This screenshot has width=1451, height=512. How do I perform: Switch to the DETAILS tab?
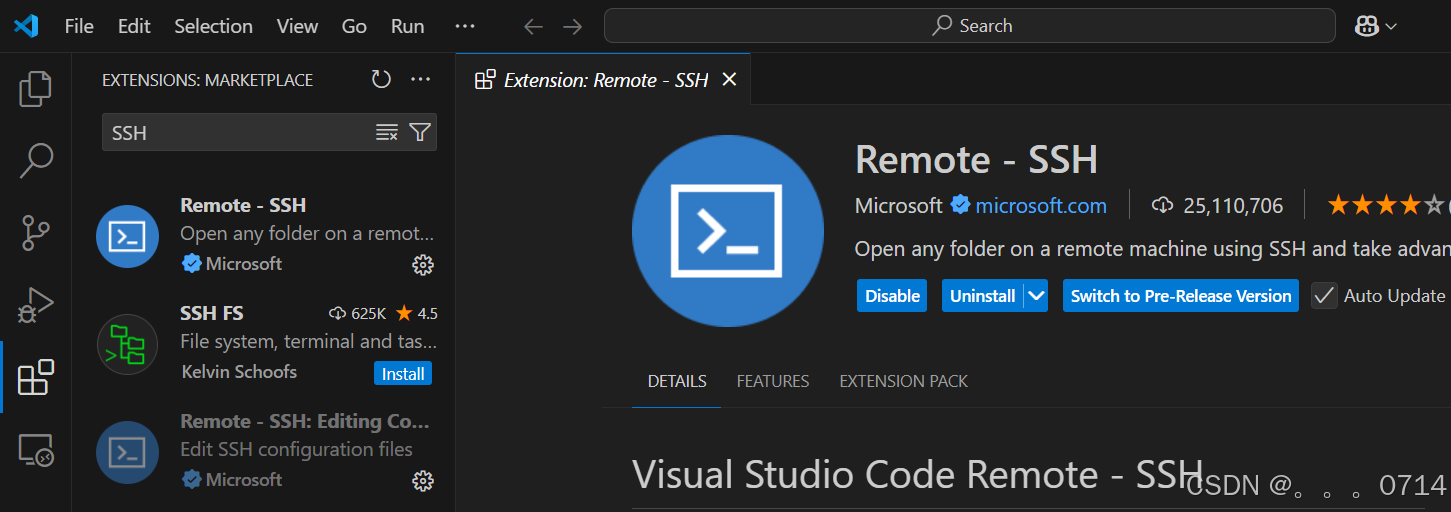(677, 381)
